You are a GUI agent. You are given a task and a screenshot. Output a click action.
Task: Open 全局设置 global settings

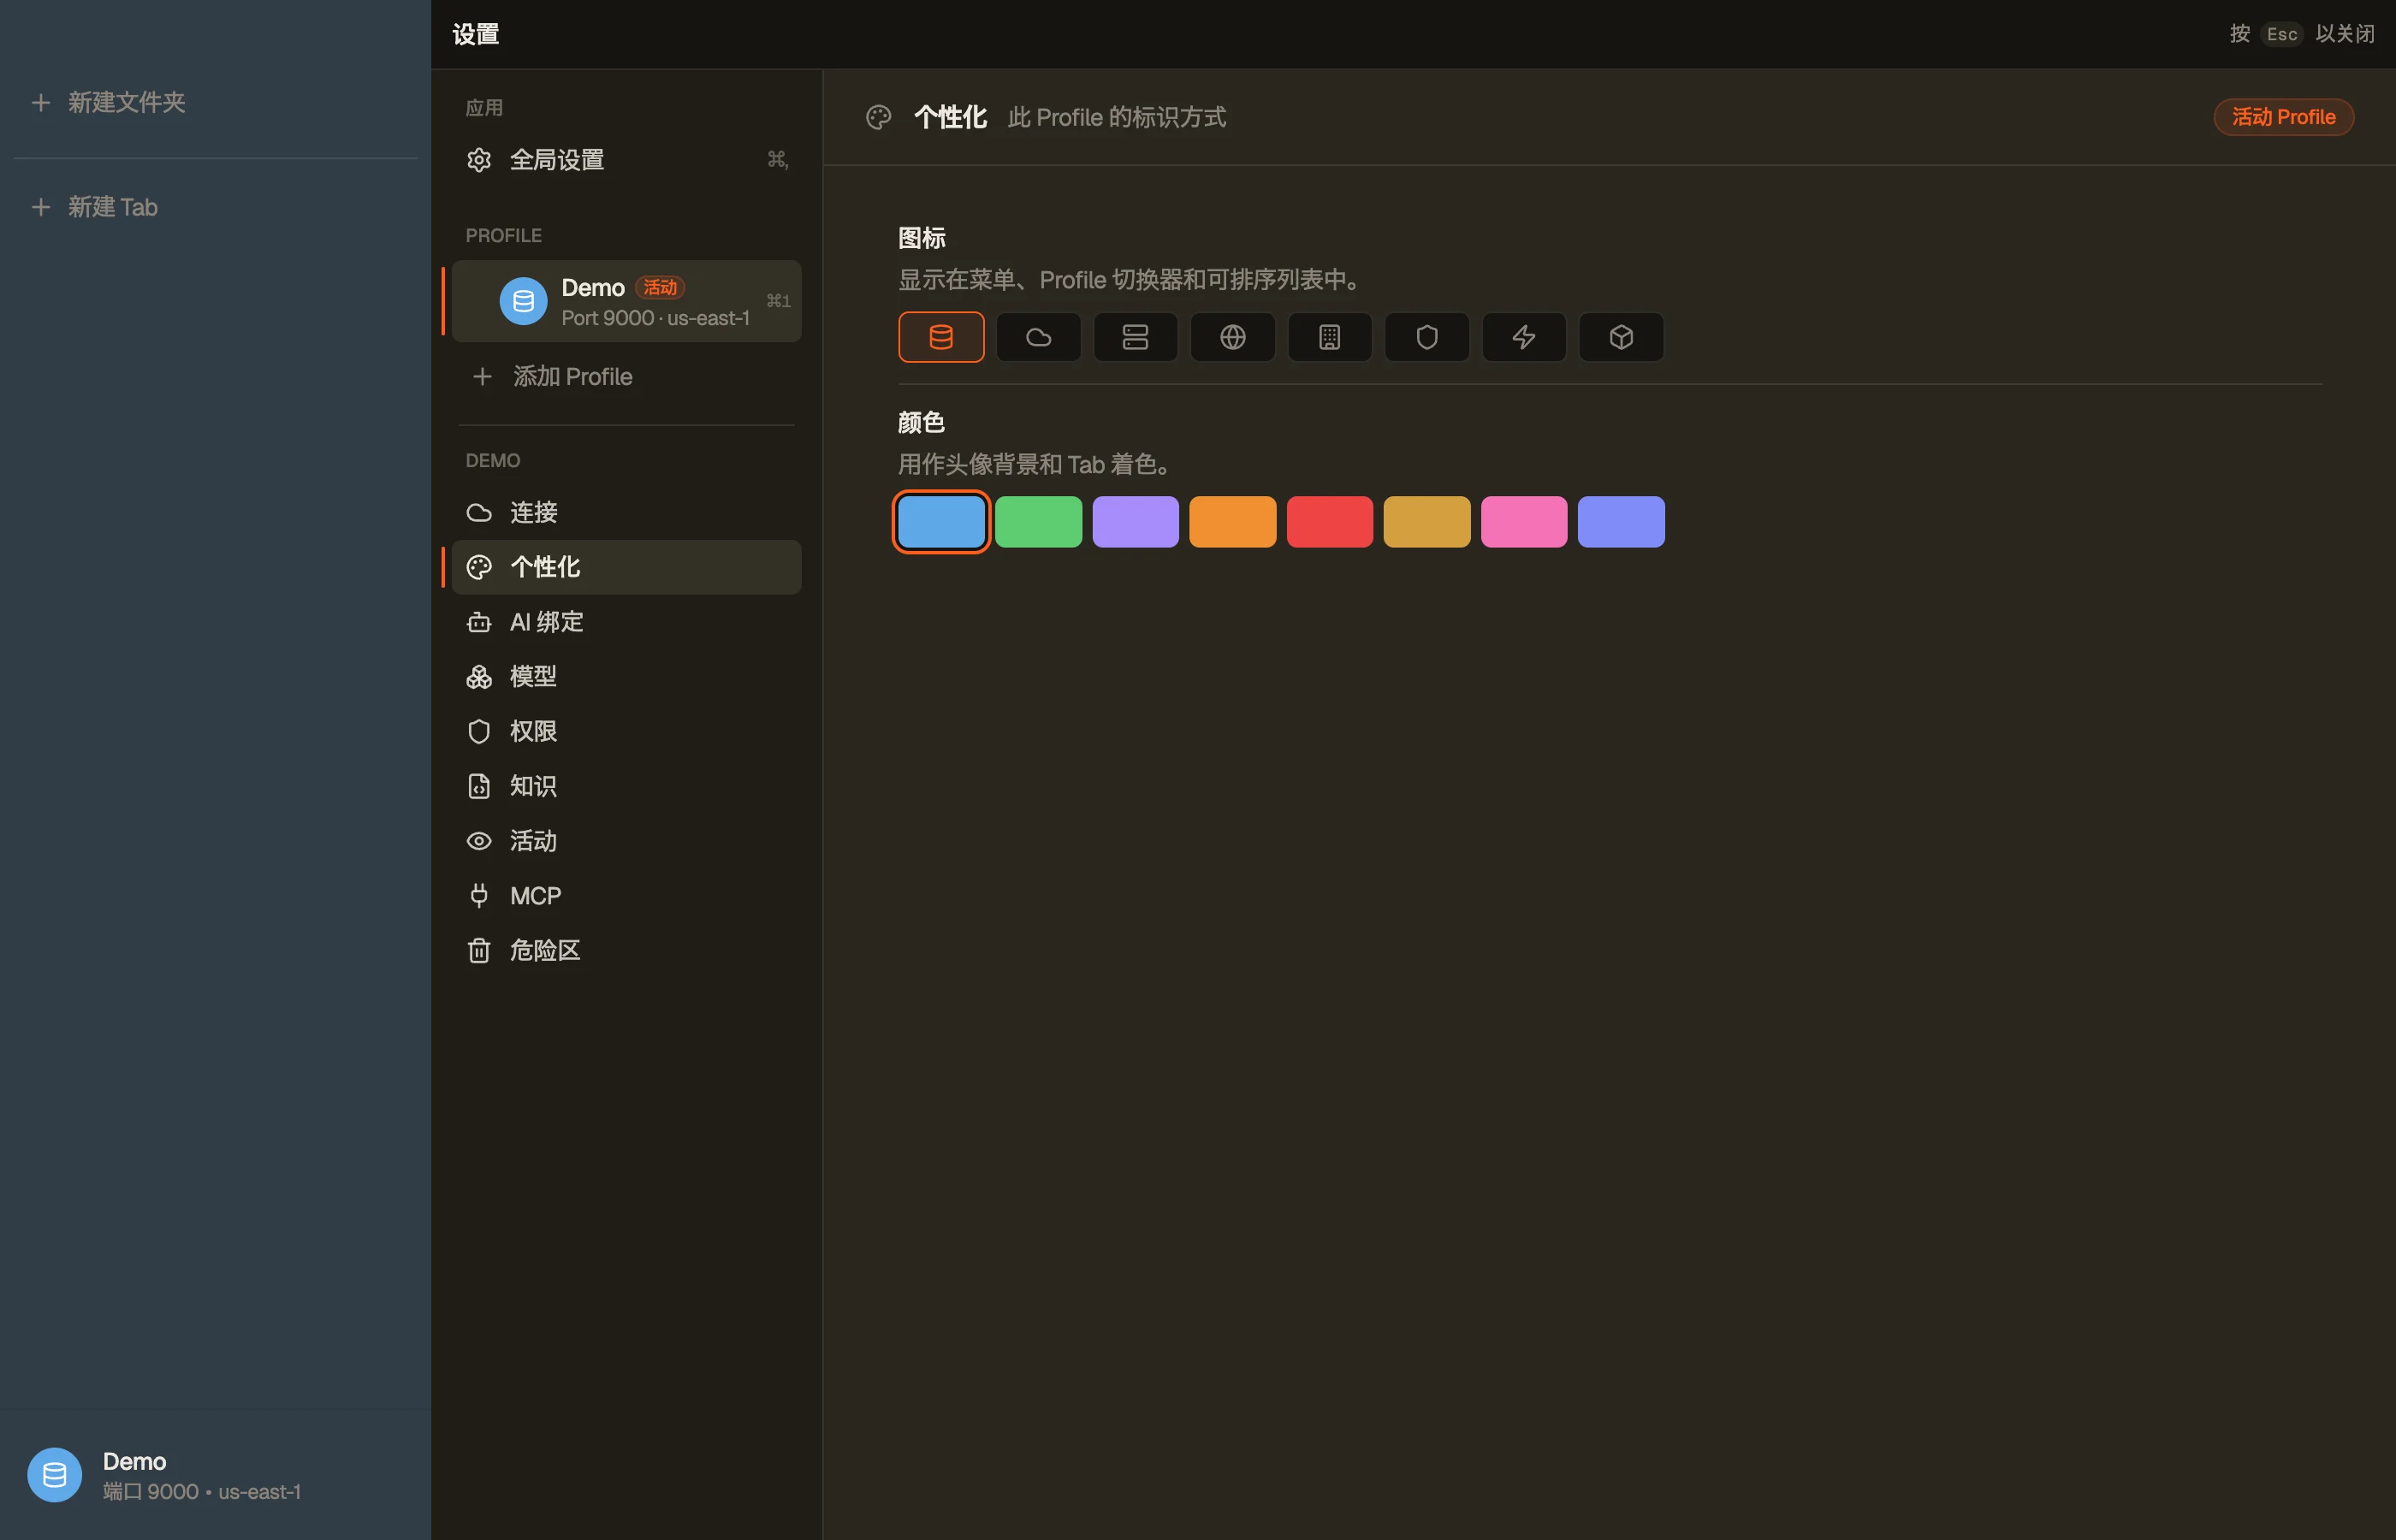(626, 160)
